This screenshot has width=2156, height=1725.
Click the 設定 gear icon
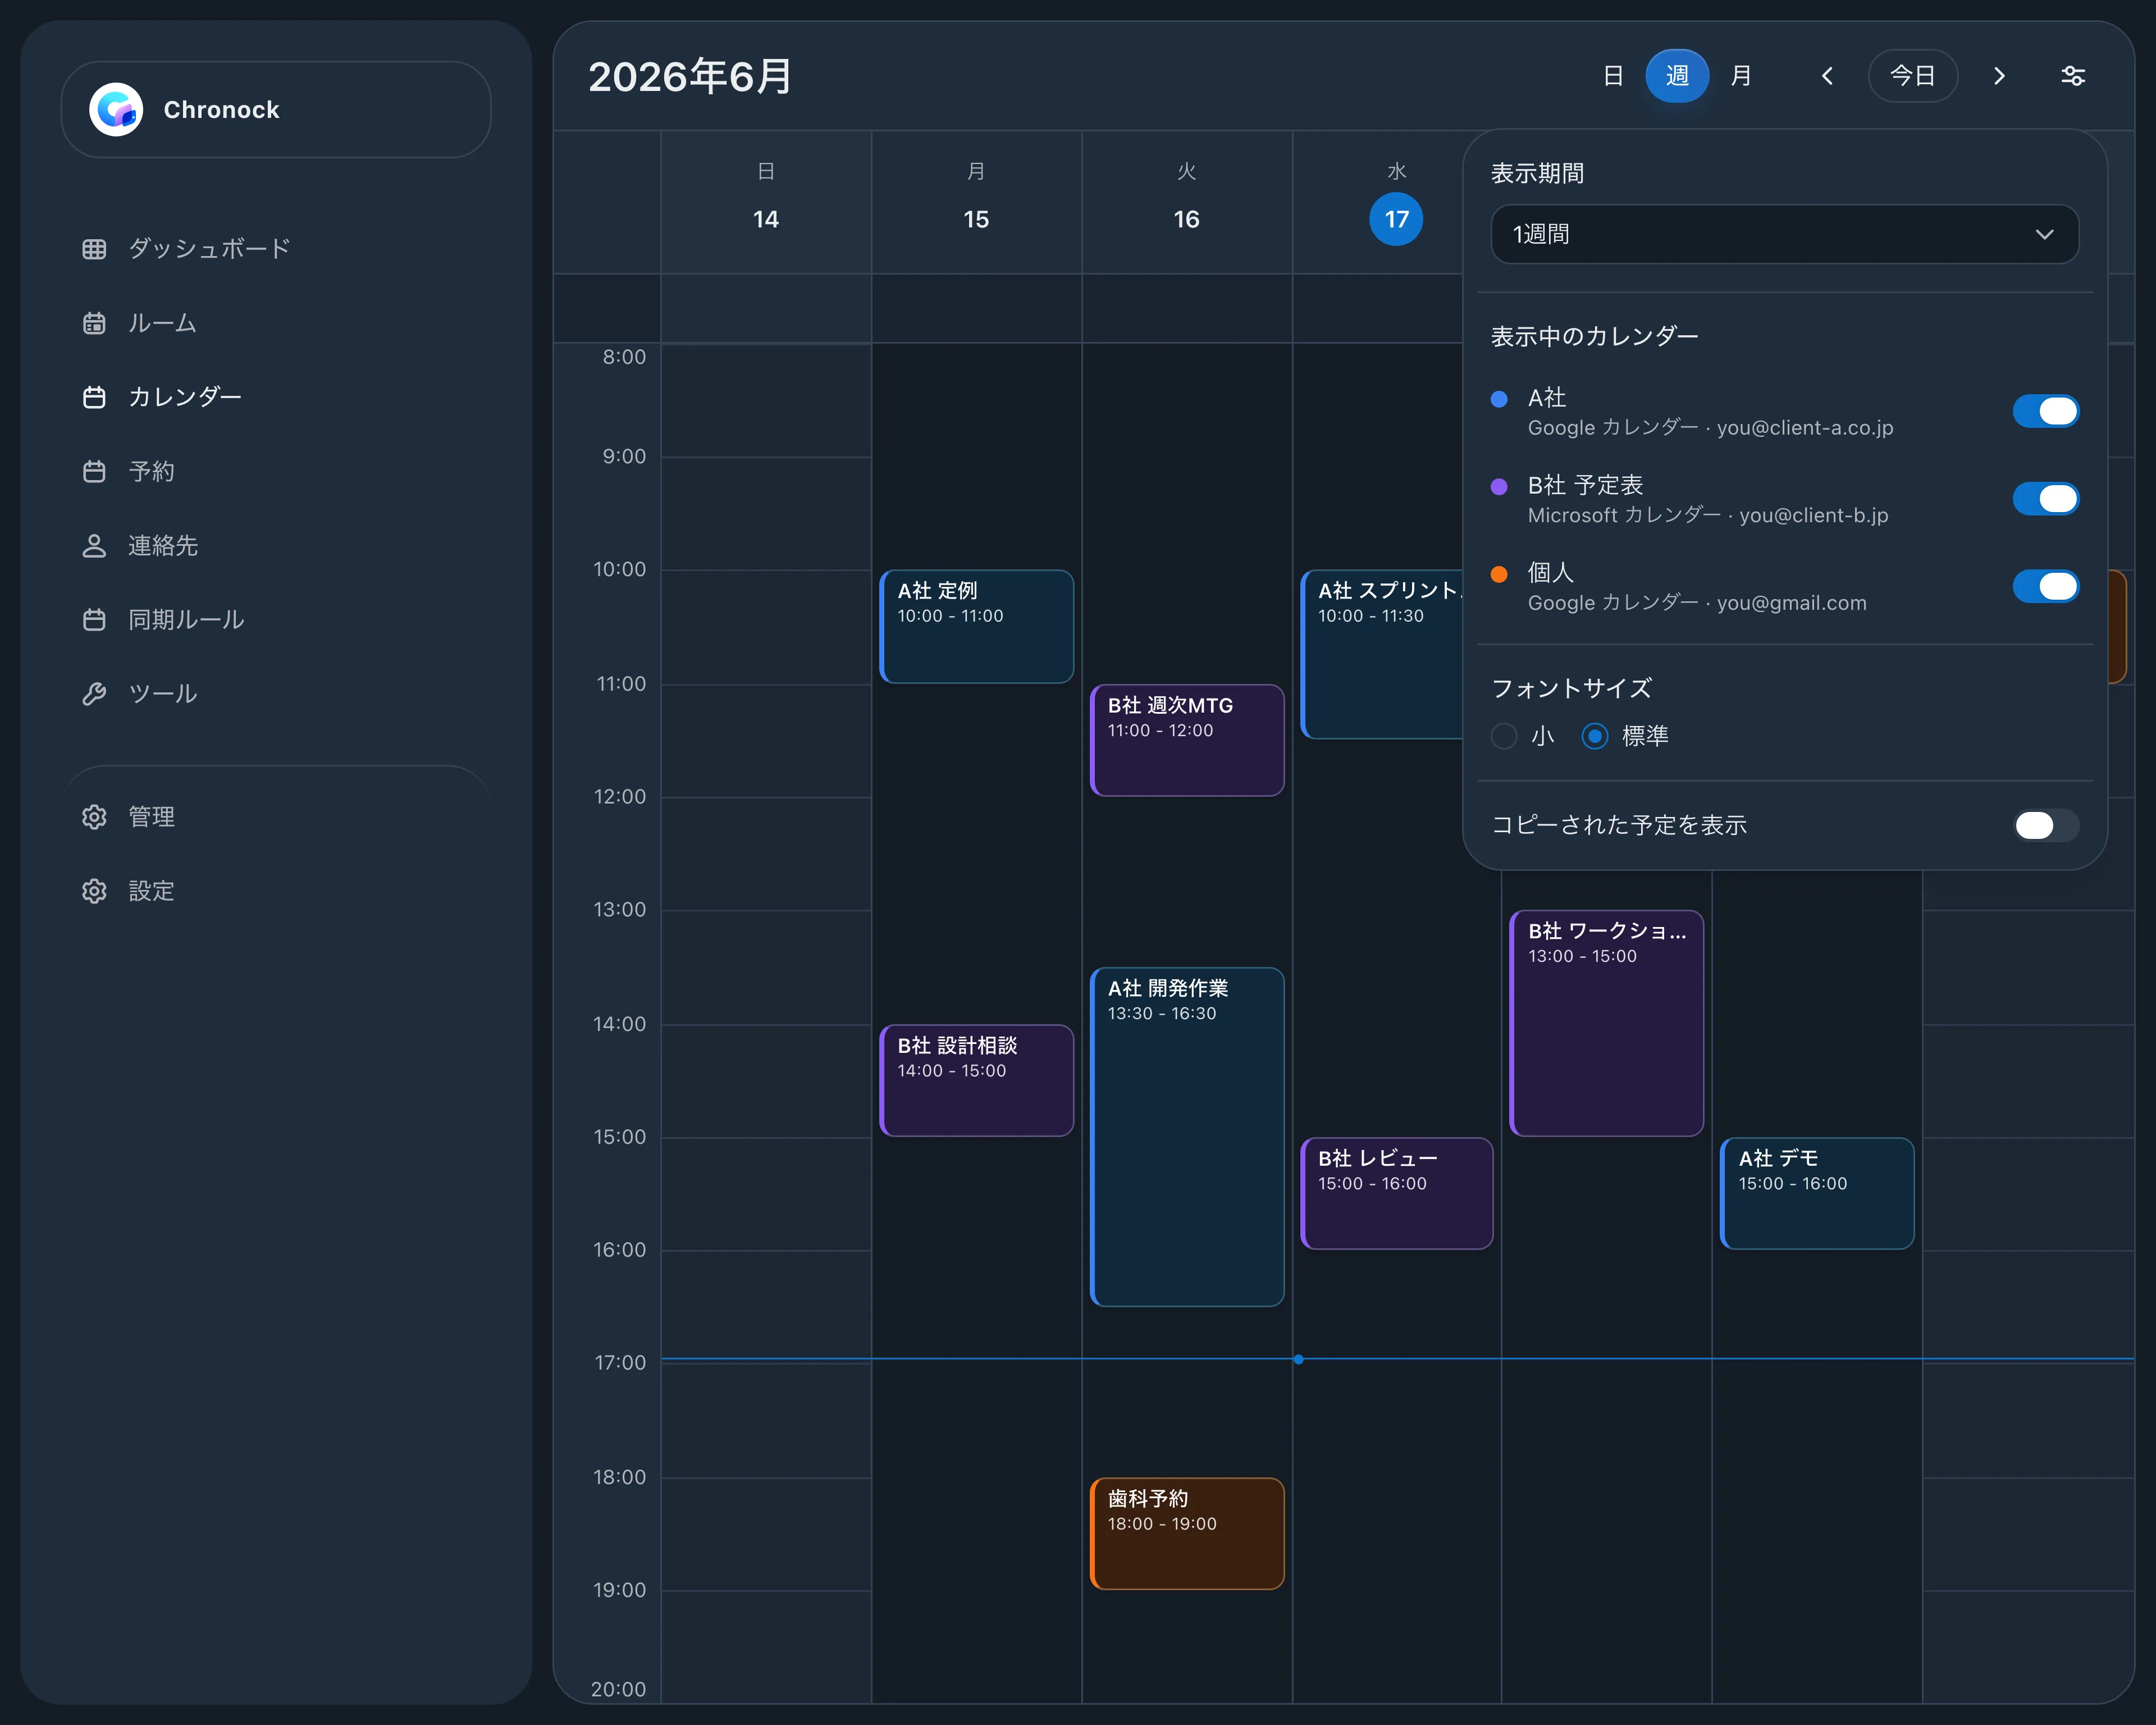[x=94, y=891]
